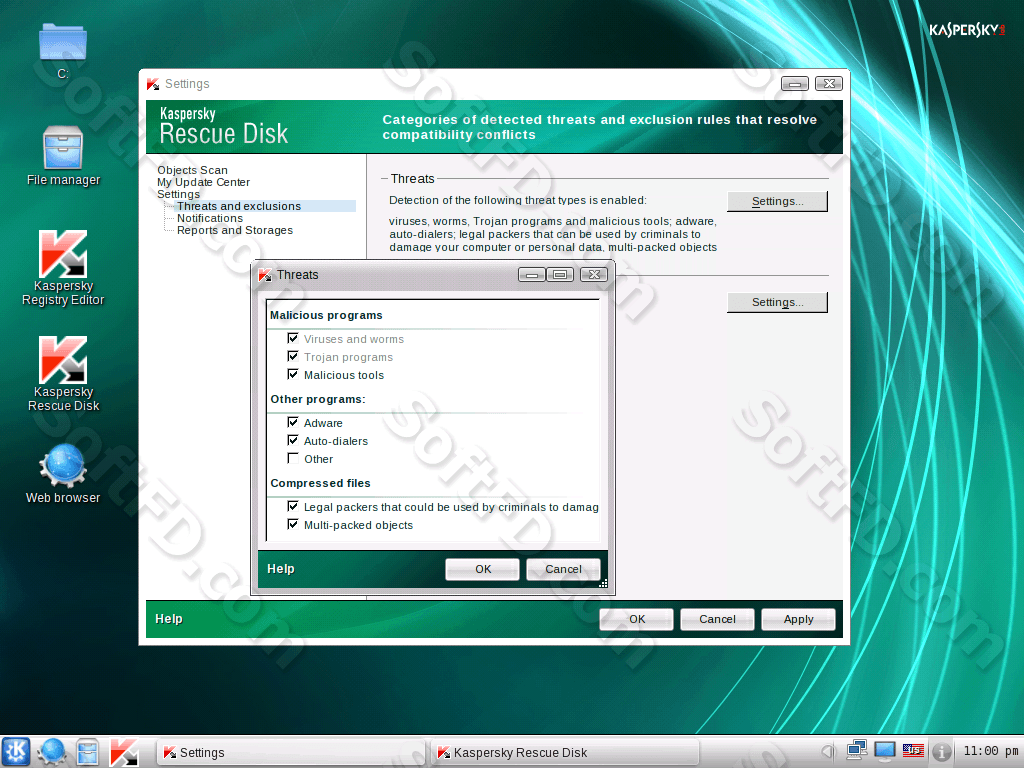Toggle the Trojan programs checkbox
Screen dimensions: 1024x768
click(x=293, y=356)
